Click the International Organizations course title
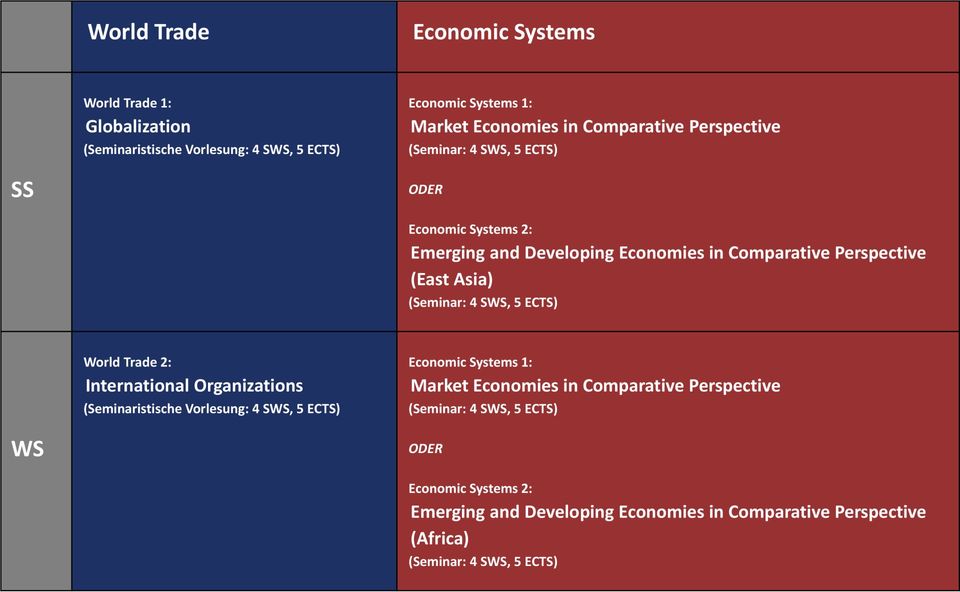The height and width of the screenshot is (592, 960). click(x=194, y=385)
